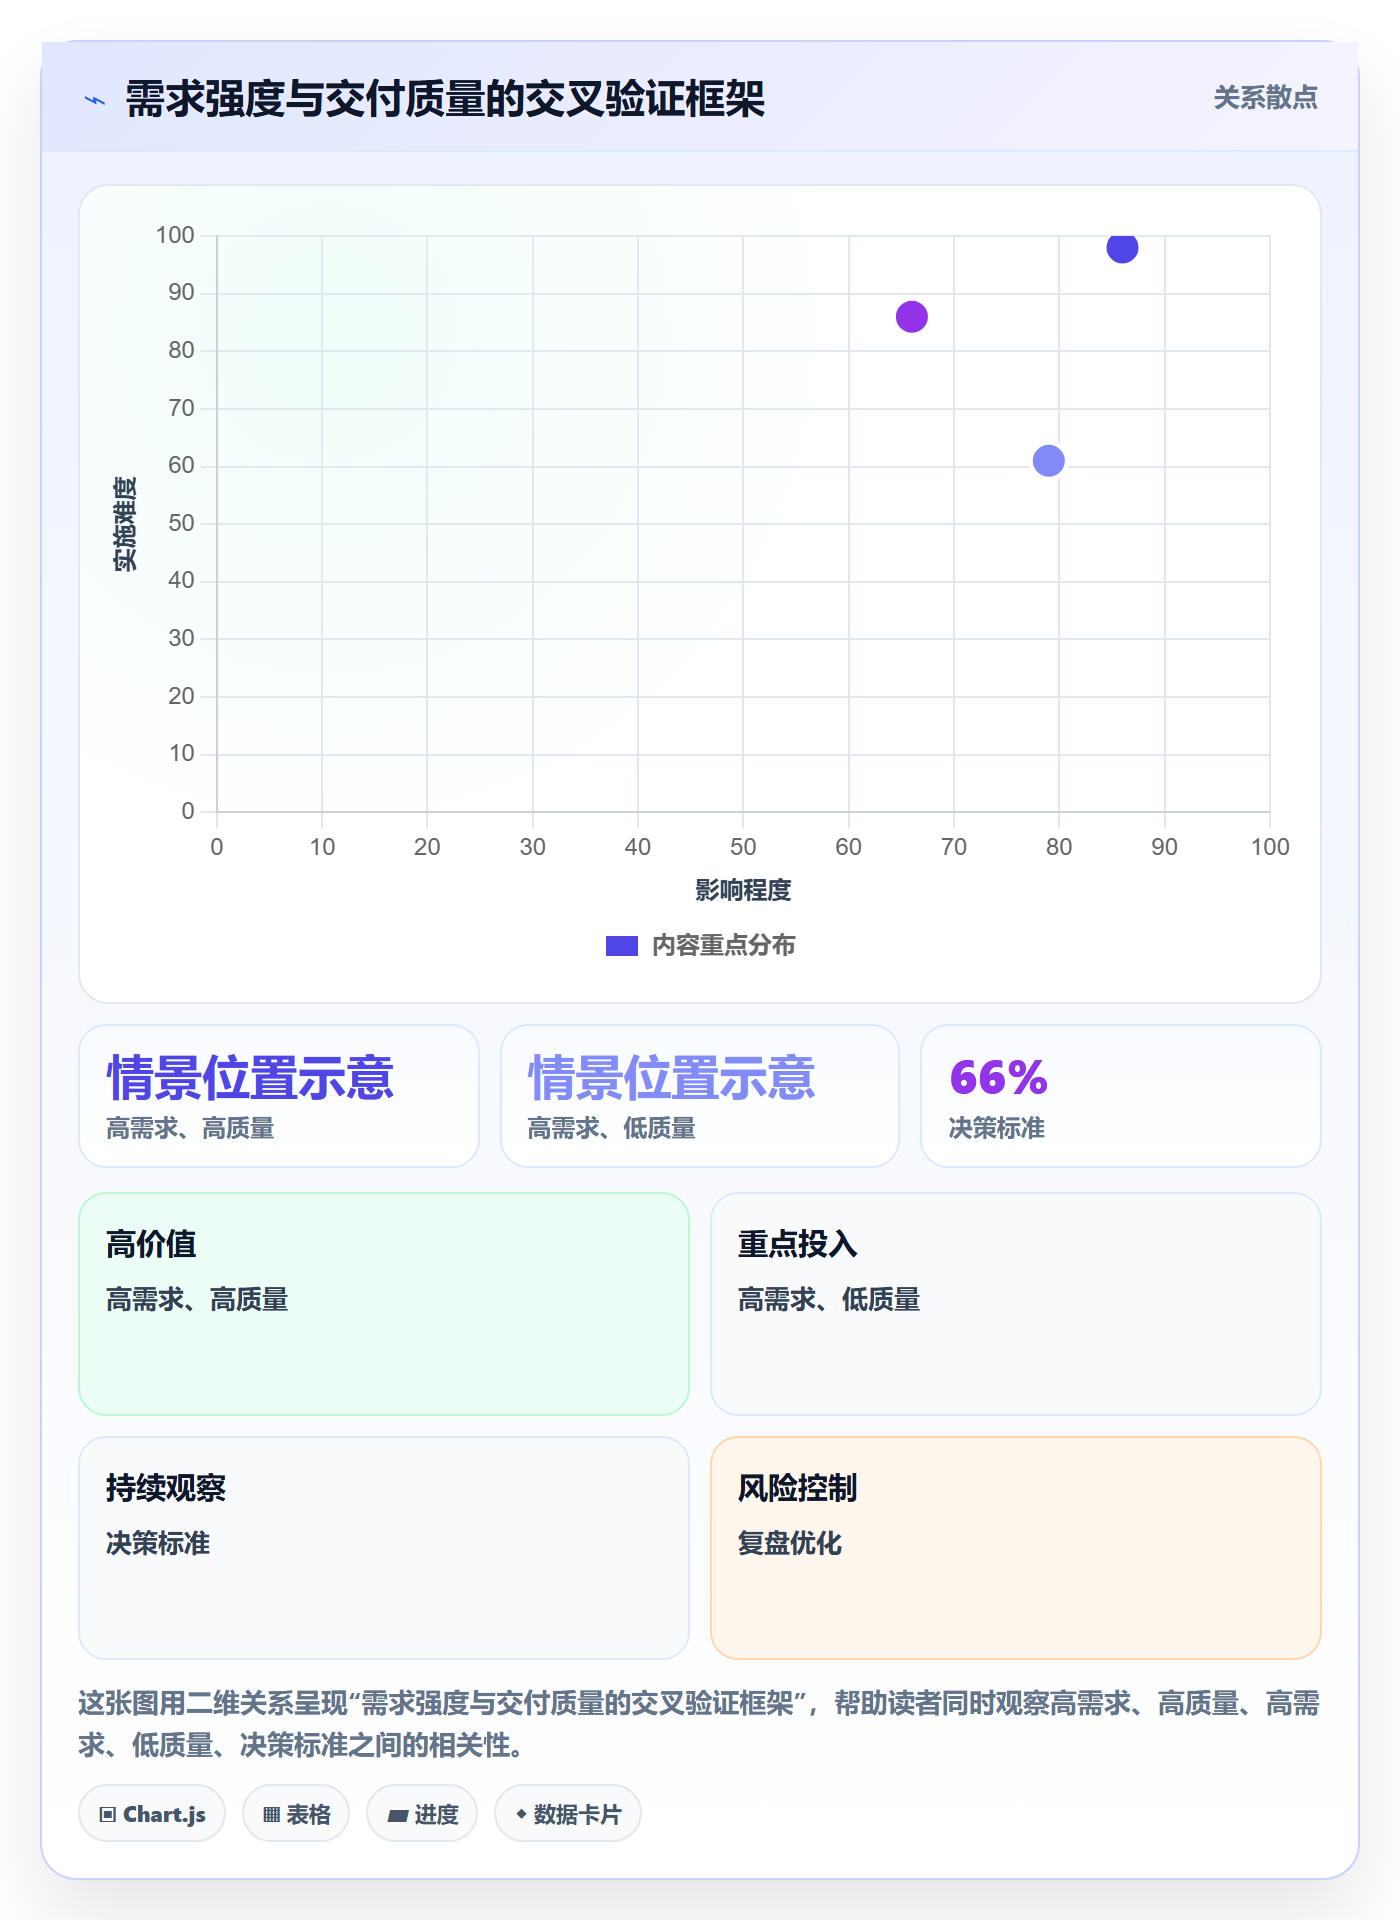The width and height of the screenshot is (1400, 1920).
Task: Click the 内容重点分布 legend label
Action: point(723,946)
